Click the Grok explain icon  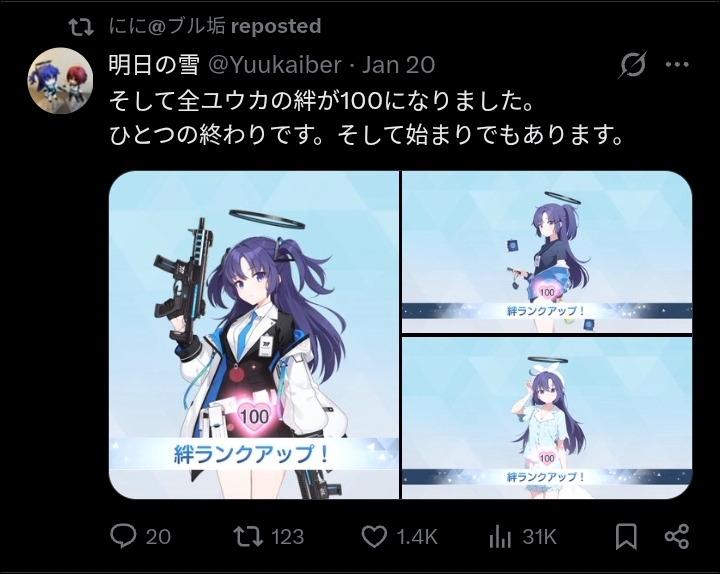pyautogui.click(x=633, y=65)
